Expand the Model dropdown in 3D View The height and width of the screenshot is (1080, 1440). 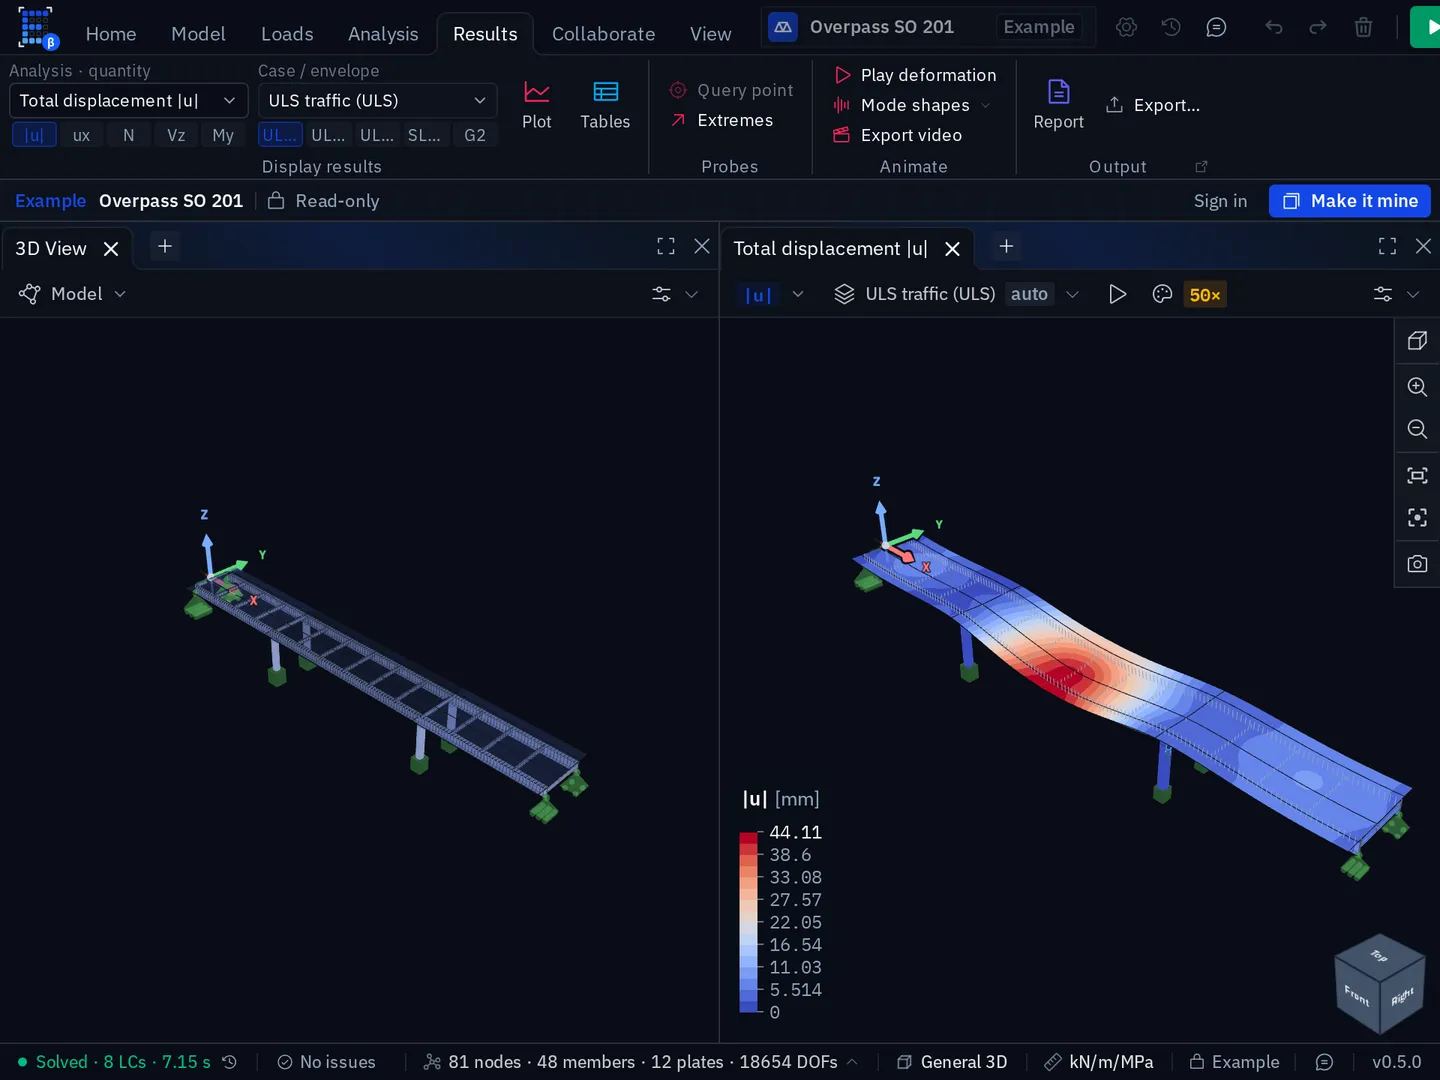tap(73, 294)
